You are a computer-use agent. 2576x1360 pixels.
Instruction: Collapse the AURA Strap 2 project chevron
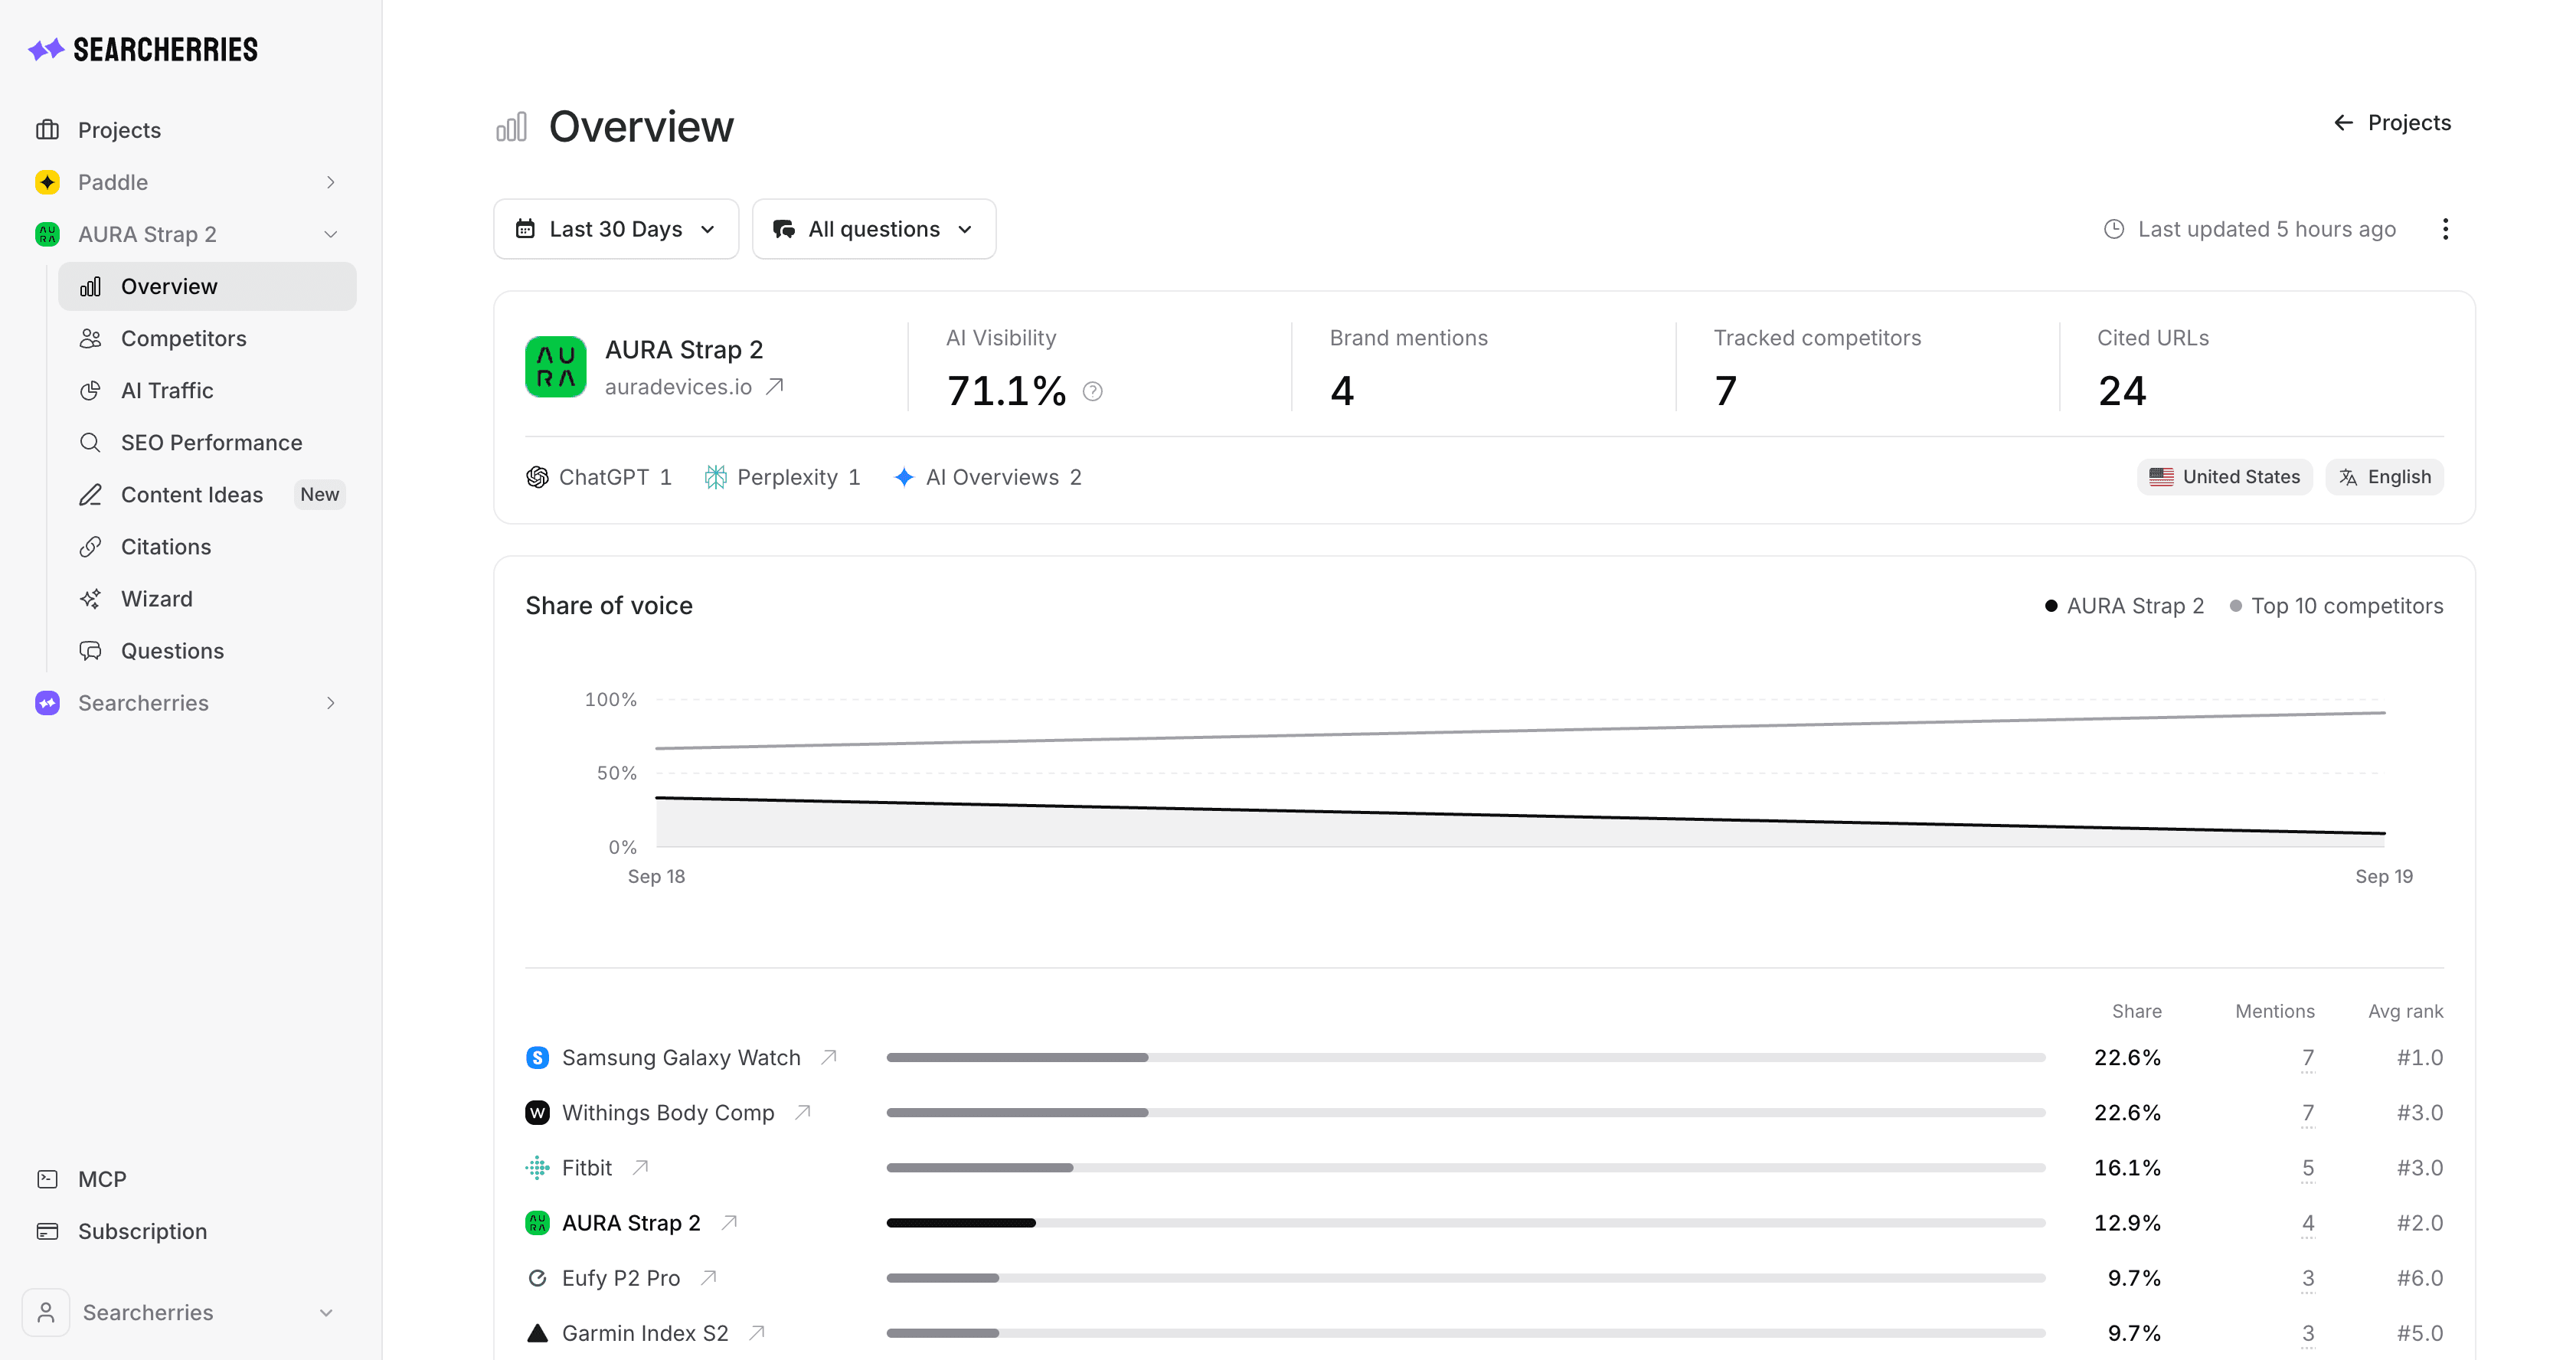pos(330,234)
